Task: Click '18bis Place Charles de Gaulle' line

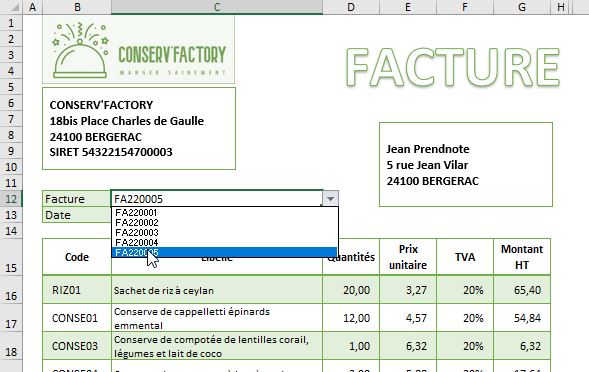Action: (127, 121)
